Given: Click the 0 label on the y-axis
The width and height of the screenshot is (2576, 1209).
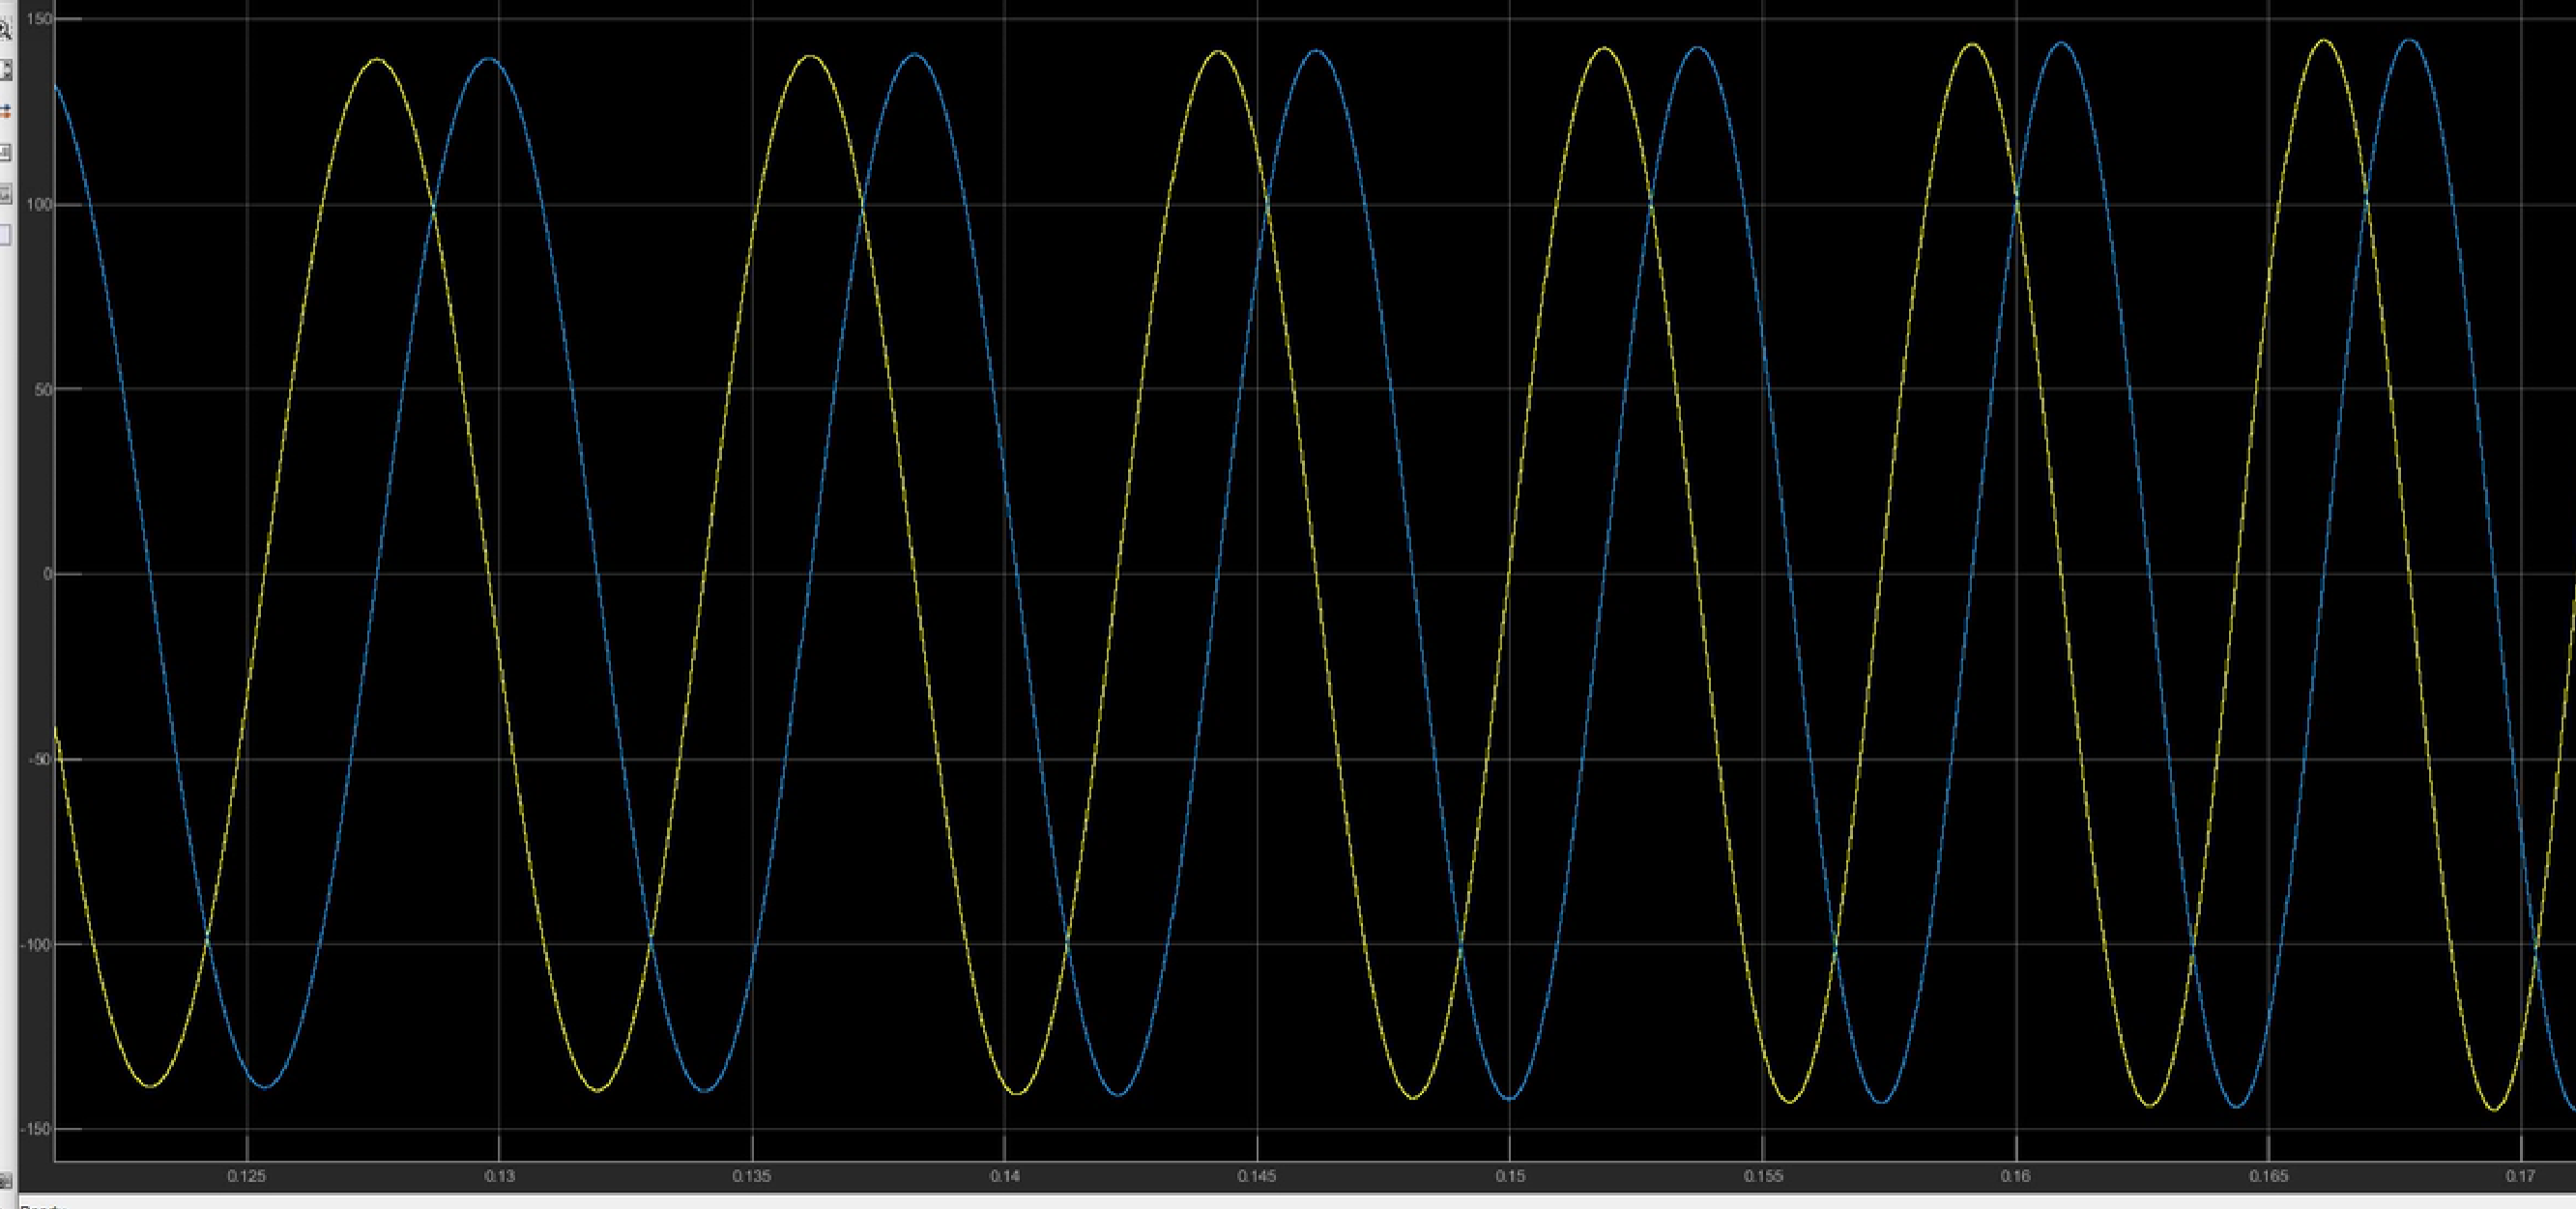Looking at the screenshot, I should coord(46,574).
